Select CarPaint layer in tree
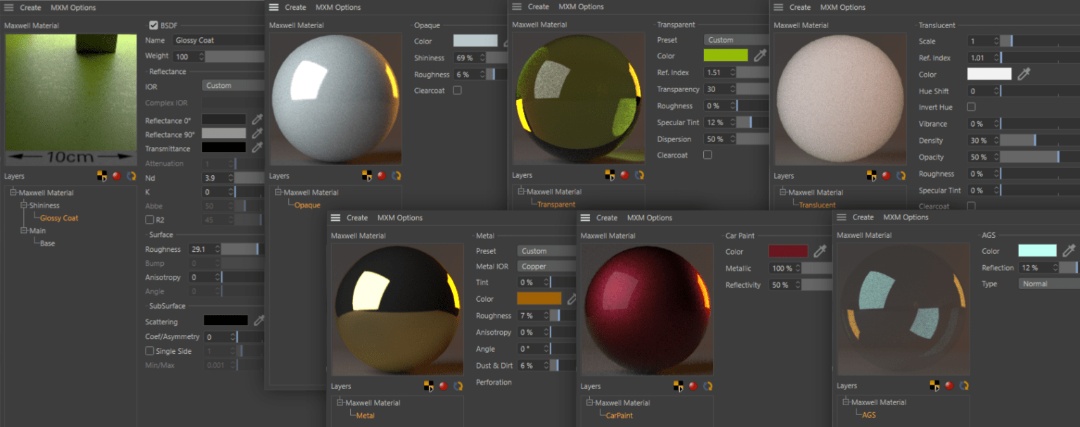This screenshot has width=1080, height=427. coord(619,415)
